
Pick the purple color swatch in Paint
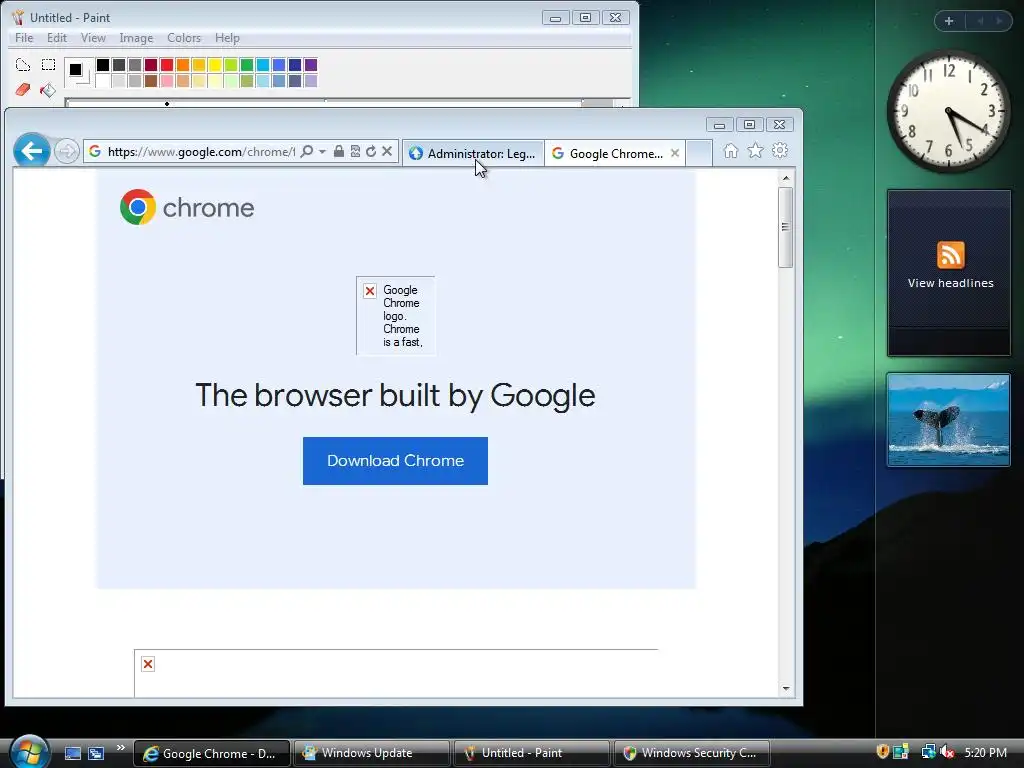tap(311, 65)
